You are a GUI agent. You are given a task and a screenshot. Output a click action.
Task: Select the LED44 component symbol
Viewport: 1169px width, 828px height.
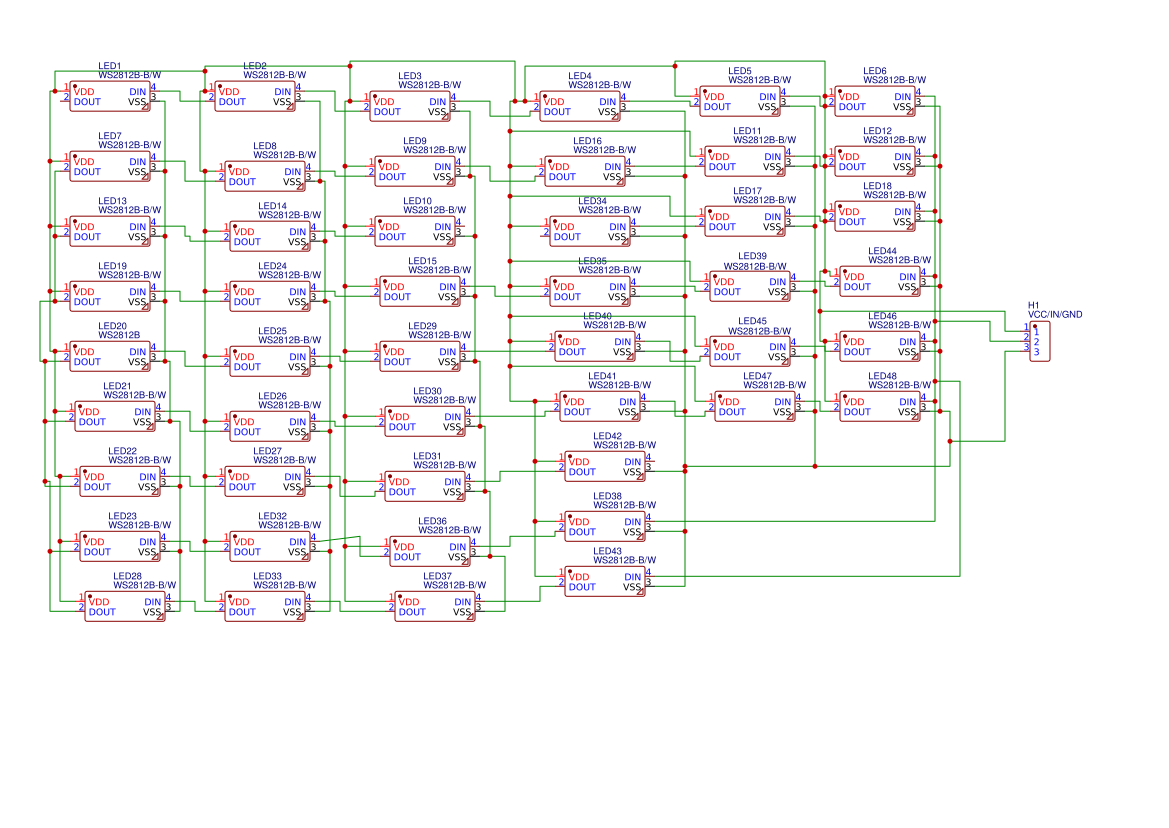[x=880, y=282]
